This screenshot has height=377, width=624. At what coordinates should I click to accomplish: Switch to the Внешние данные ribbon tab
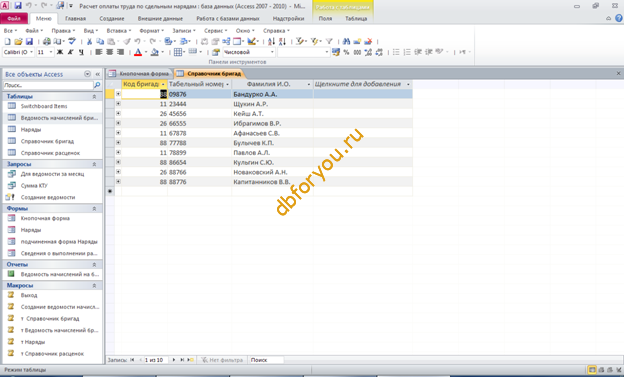coord(160,18)
